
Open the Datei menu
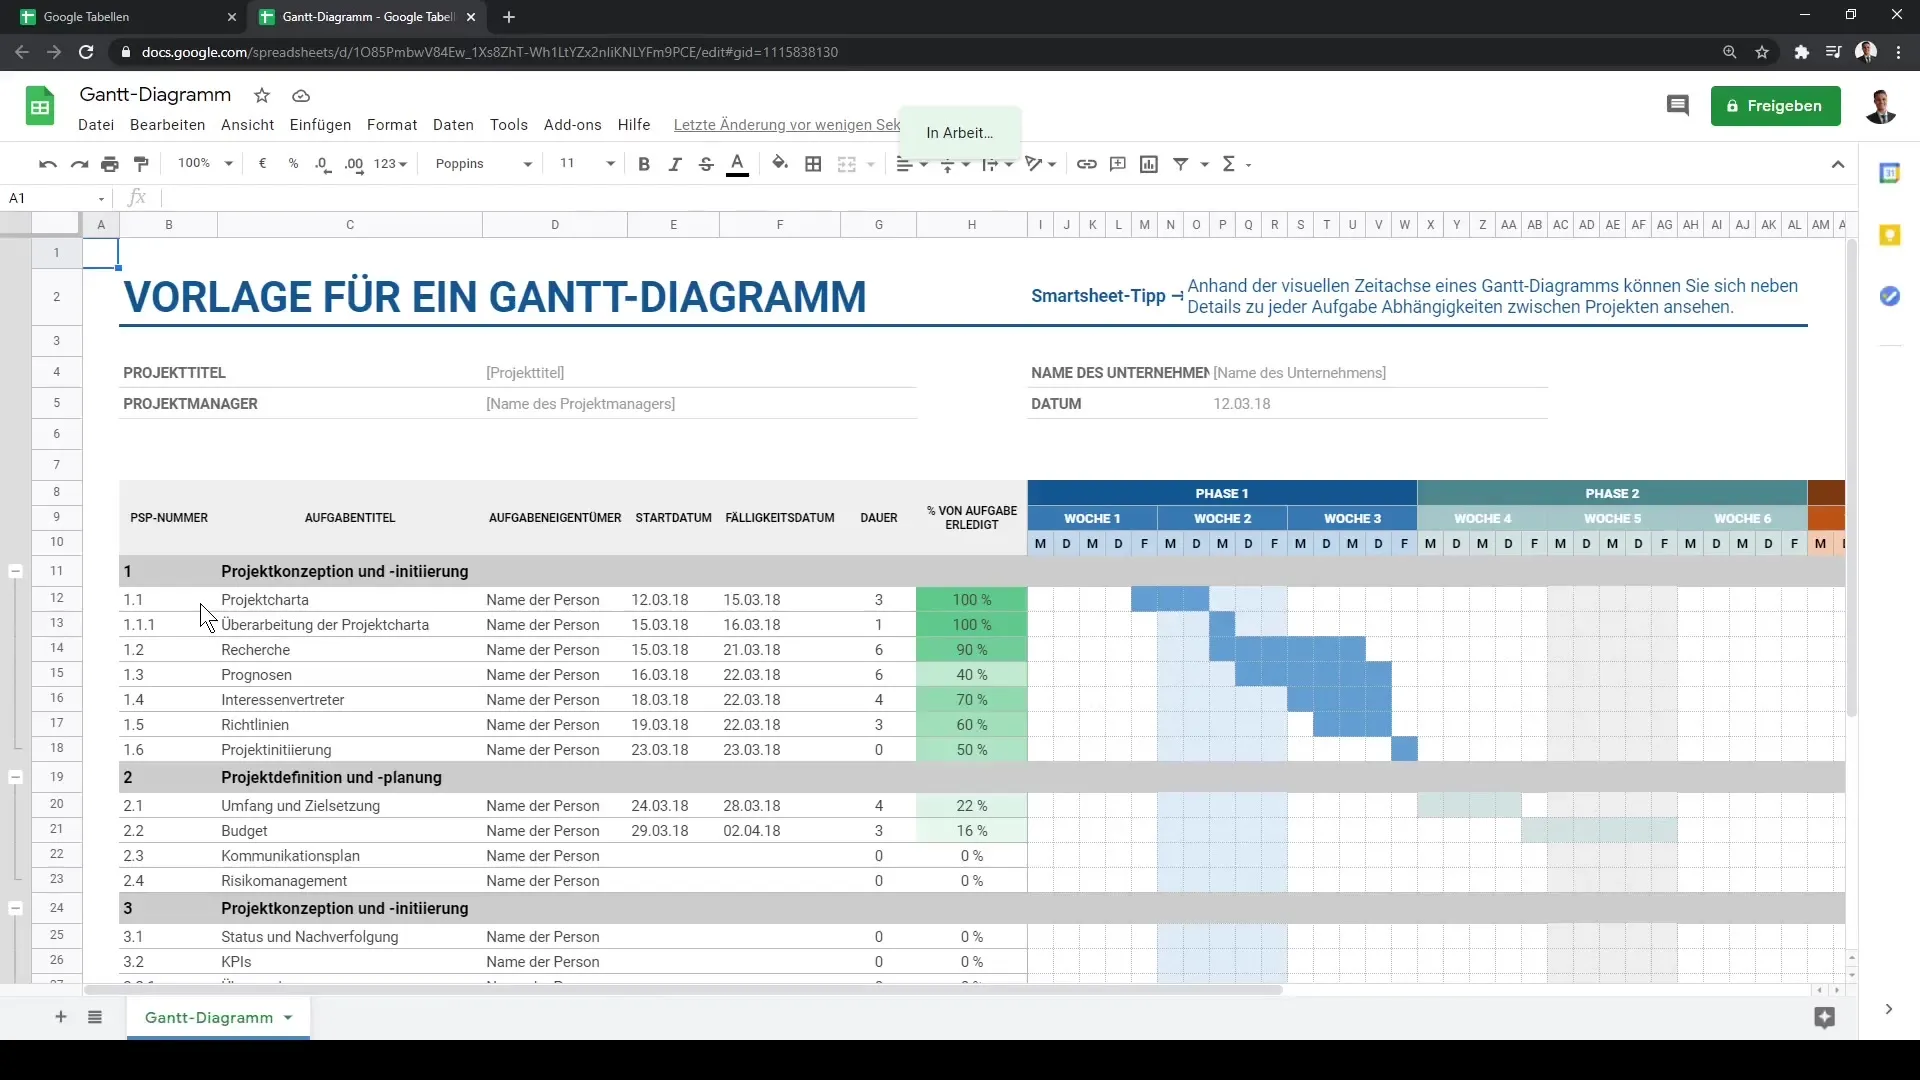point(96,125)
